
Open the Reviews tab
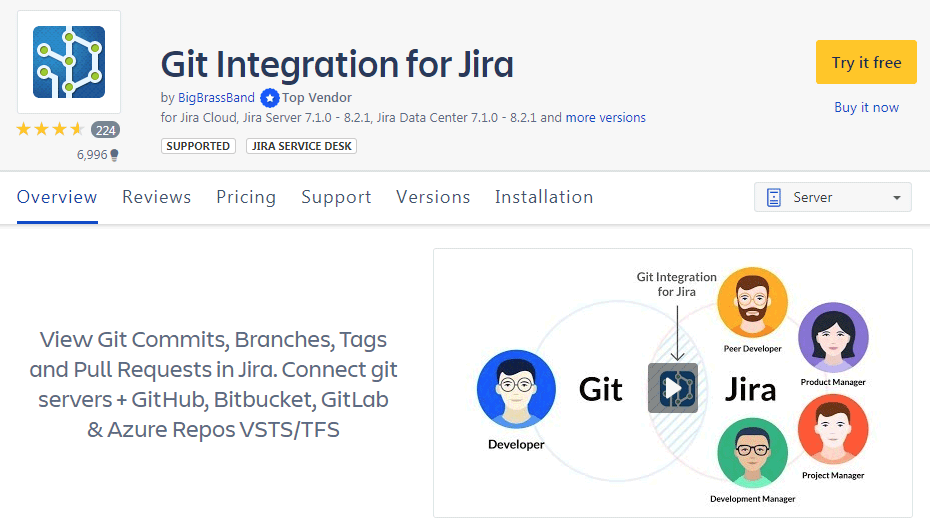click(x=157, y=197)
